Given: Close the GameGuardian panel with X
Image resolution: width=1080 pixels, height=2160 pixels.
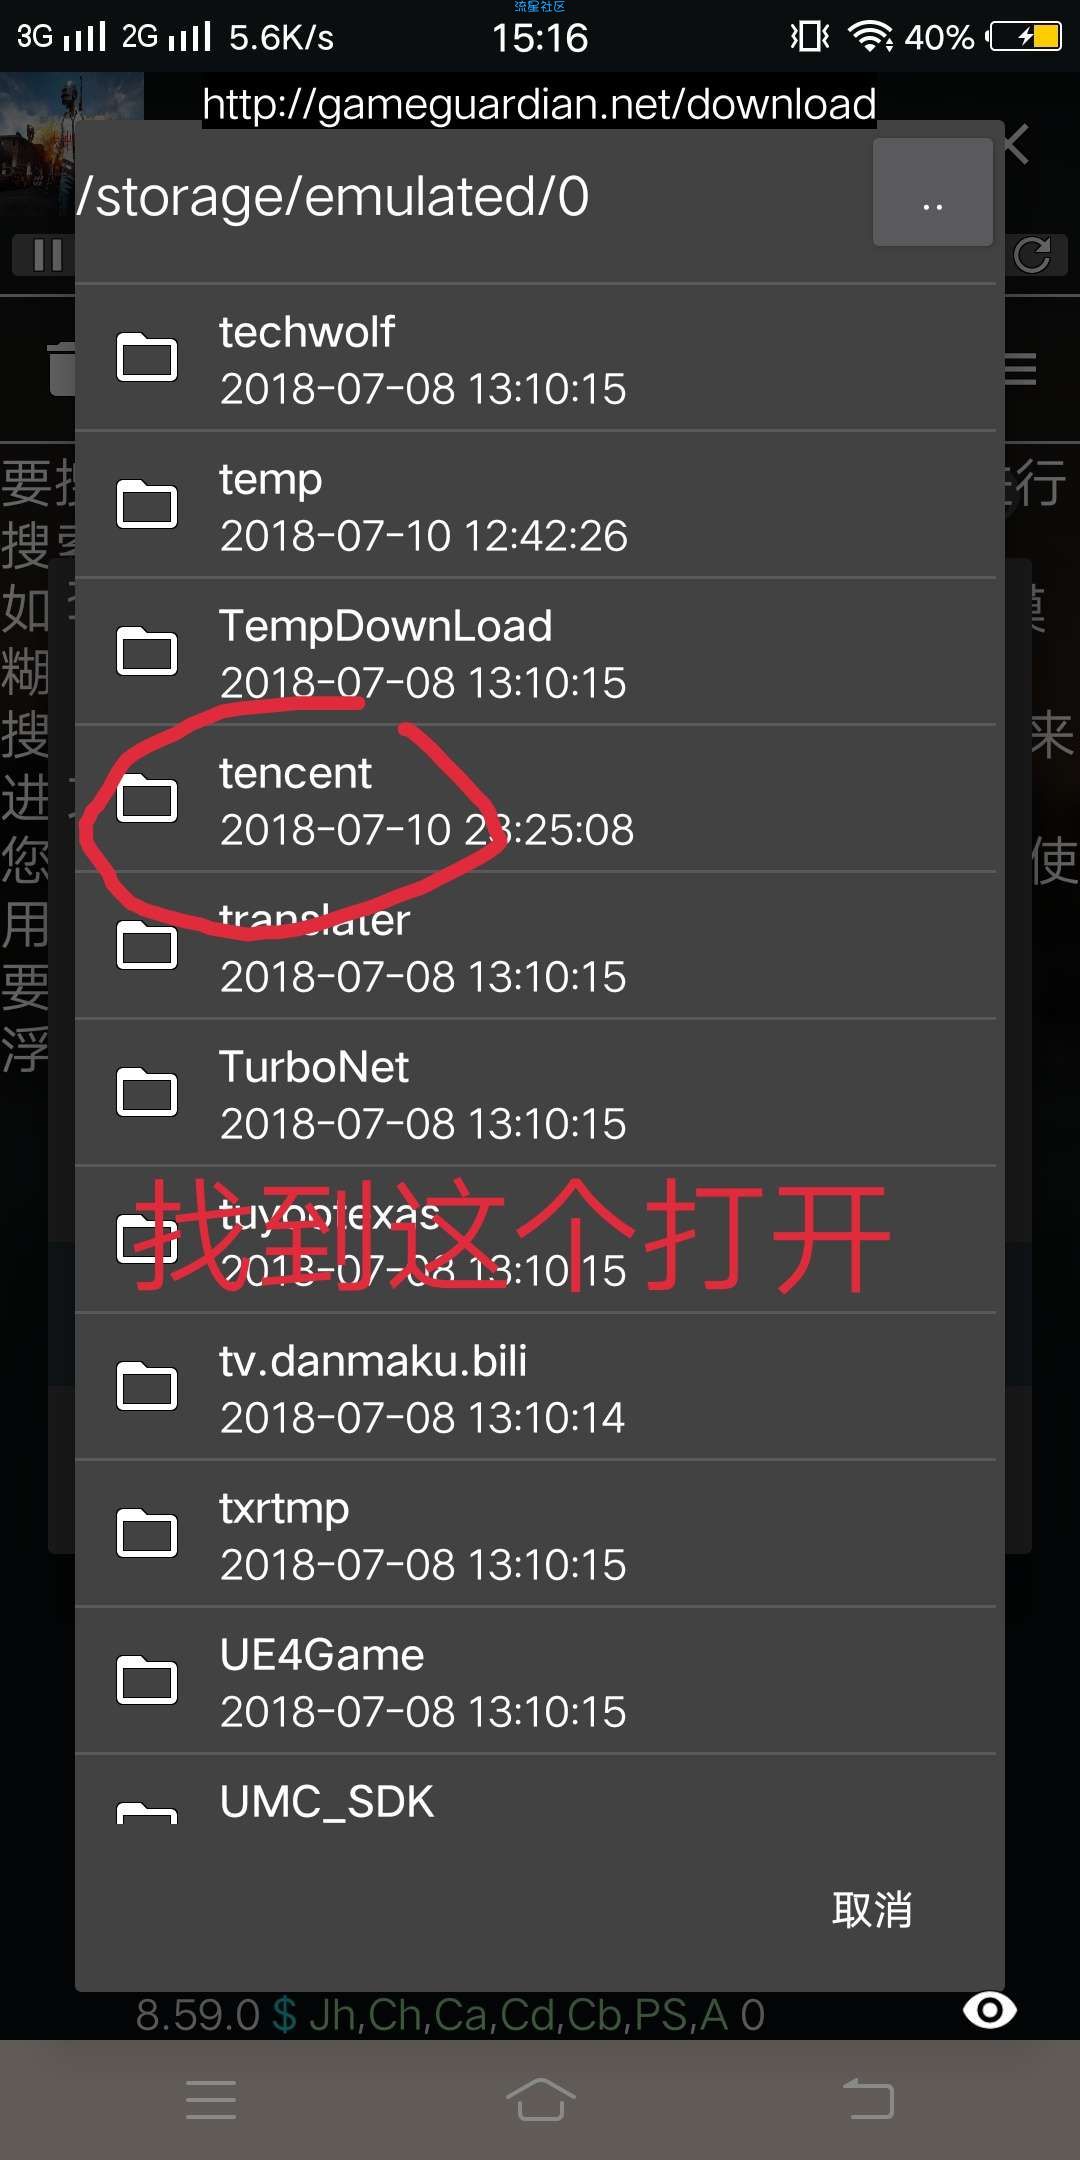Looking at the screenshot, I should click(1018, 145).
